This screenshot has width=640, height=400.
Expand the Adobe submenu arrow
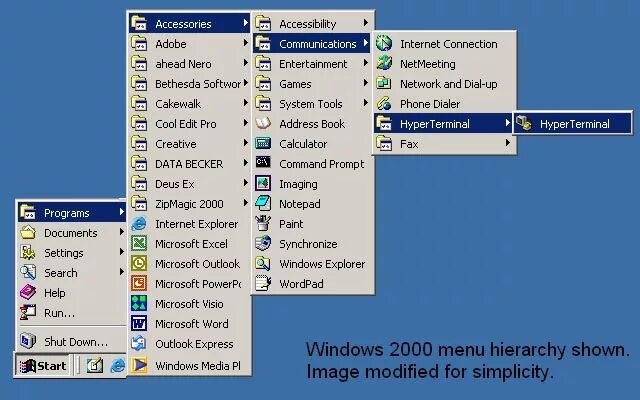point(245,42)
